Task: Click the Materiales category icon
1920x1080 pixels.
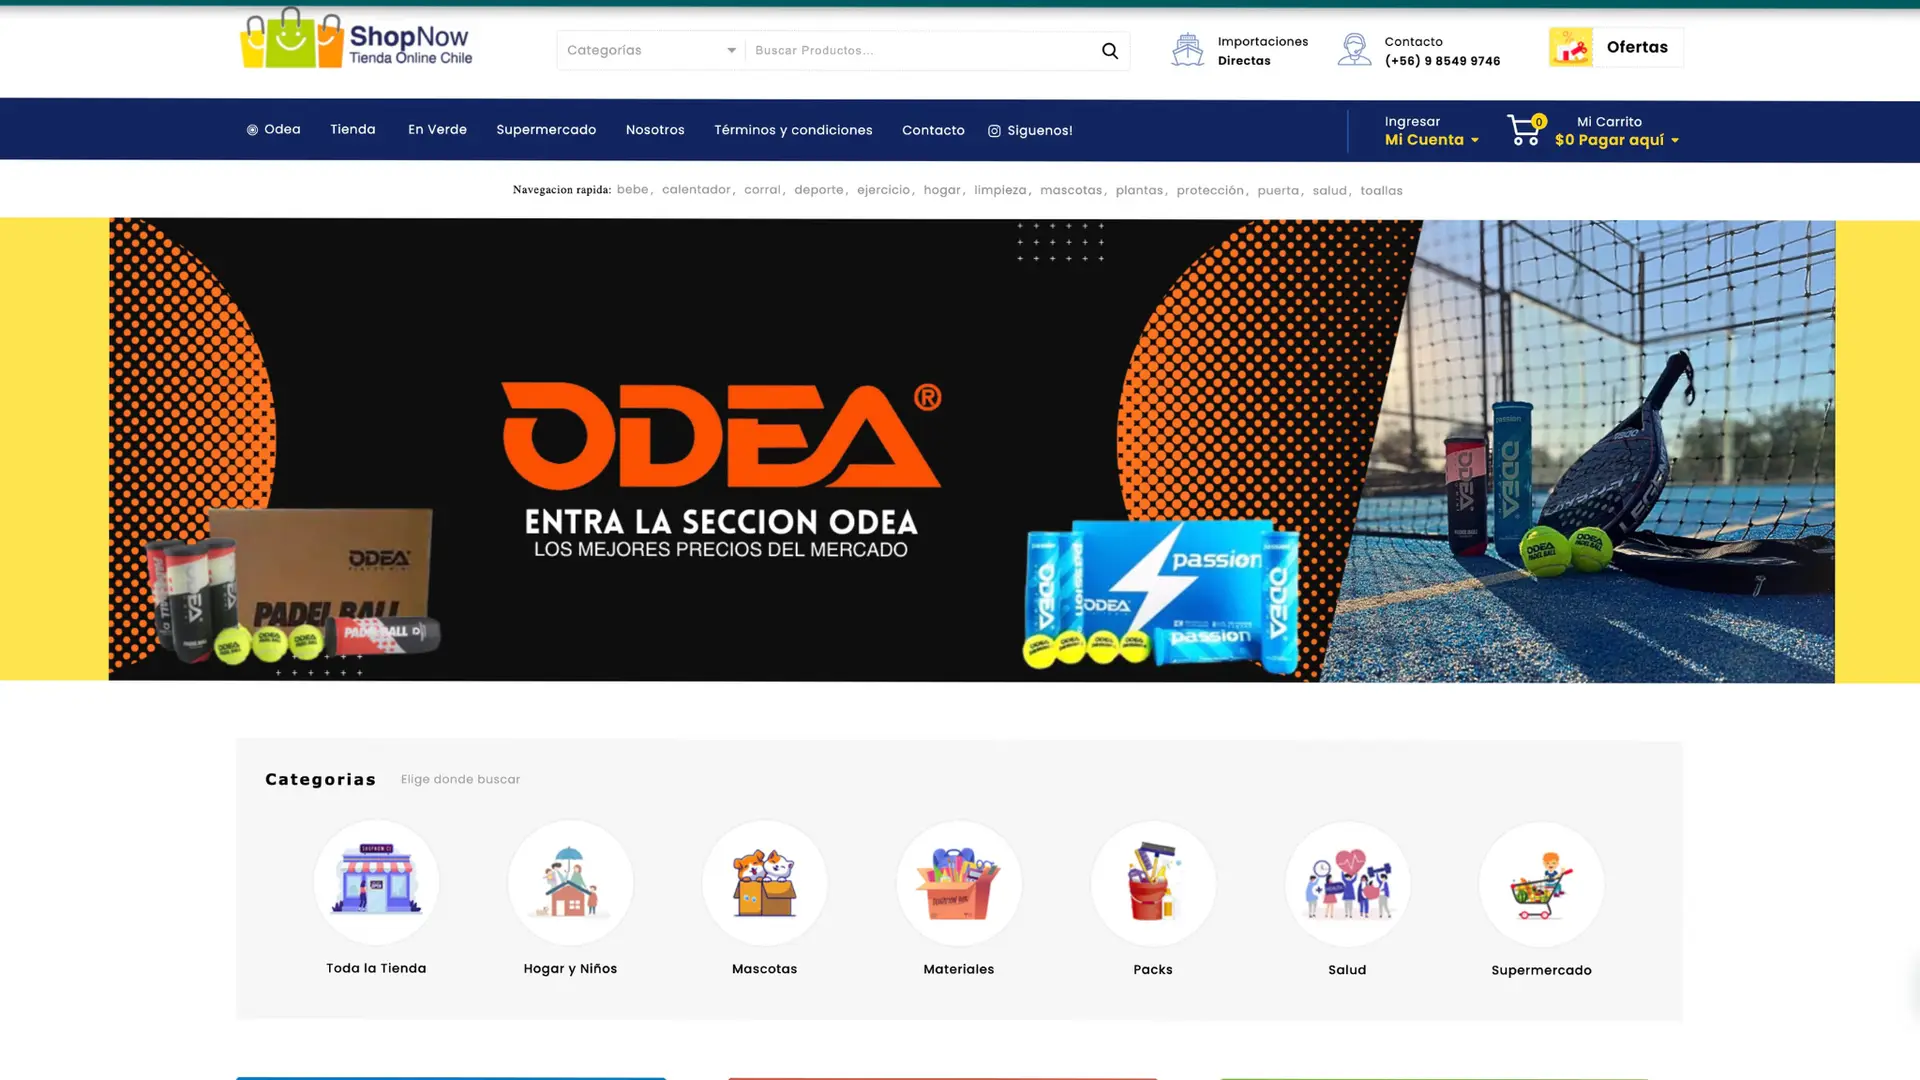Action: (x=958, y=884)
